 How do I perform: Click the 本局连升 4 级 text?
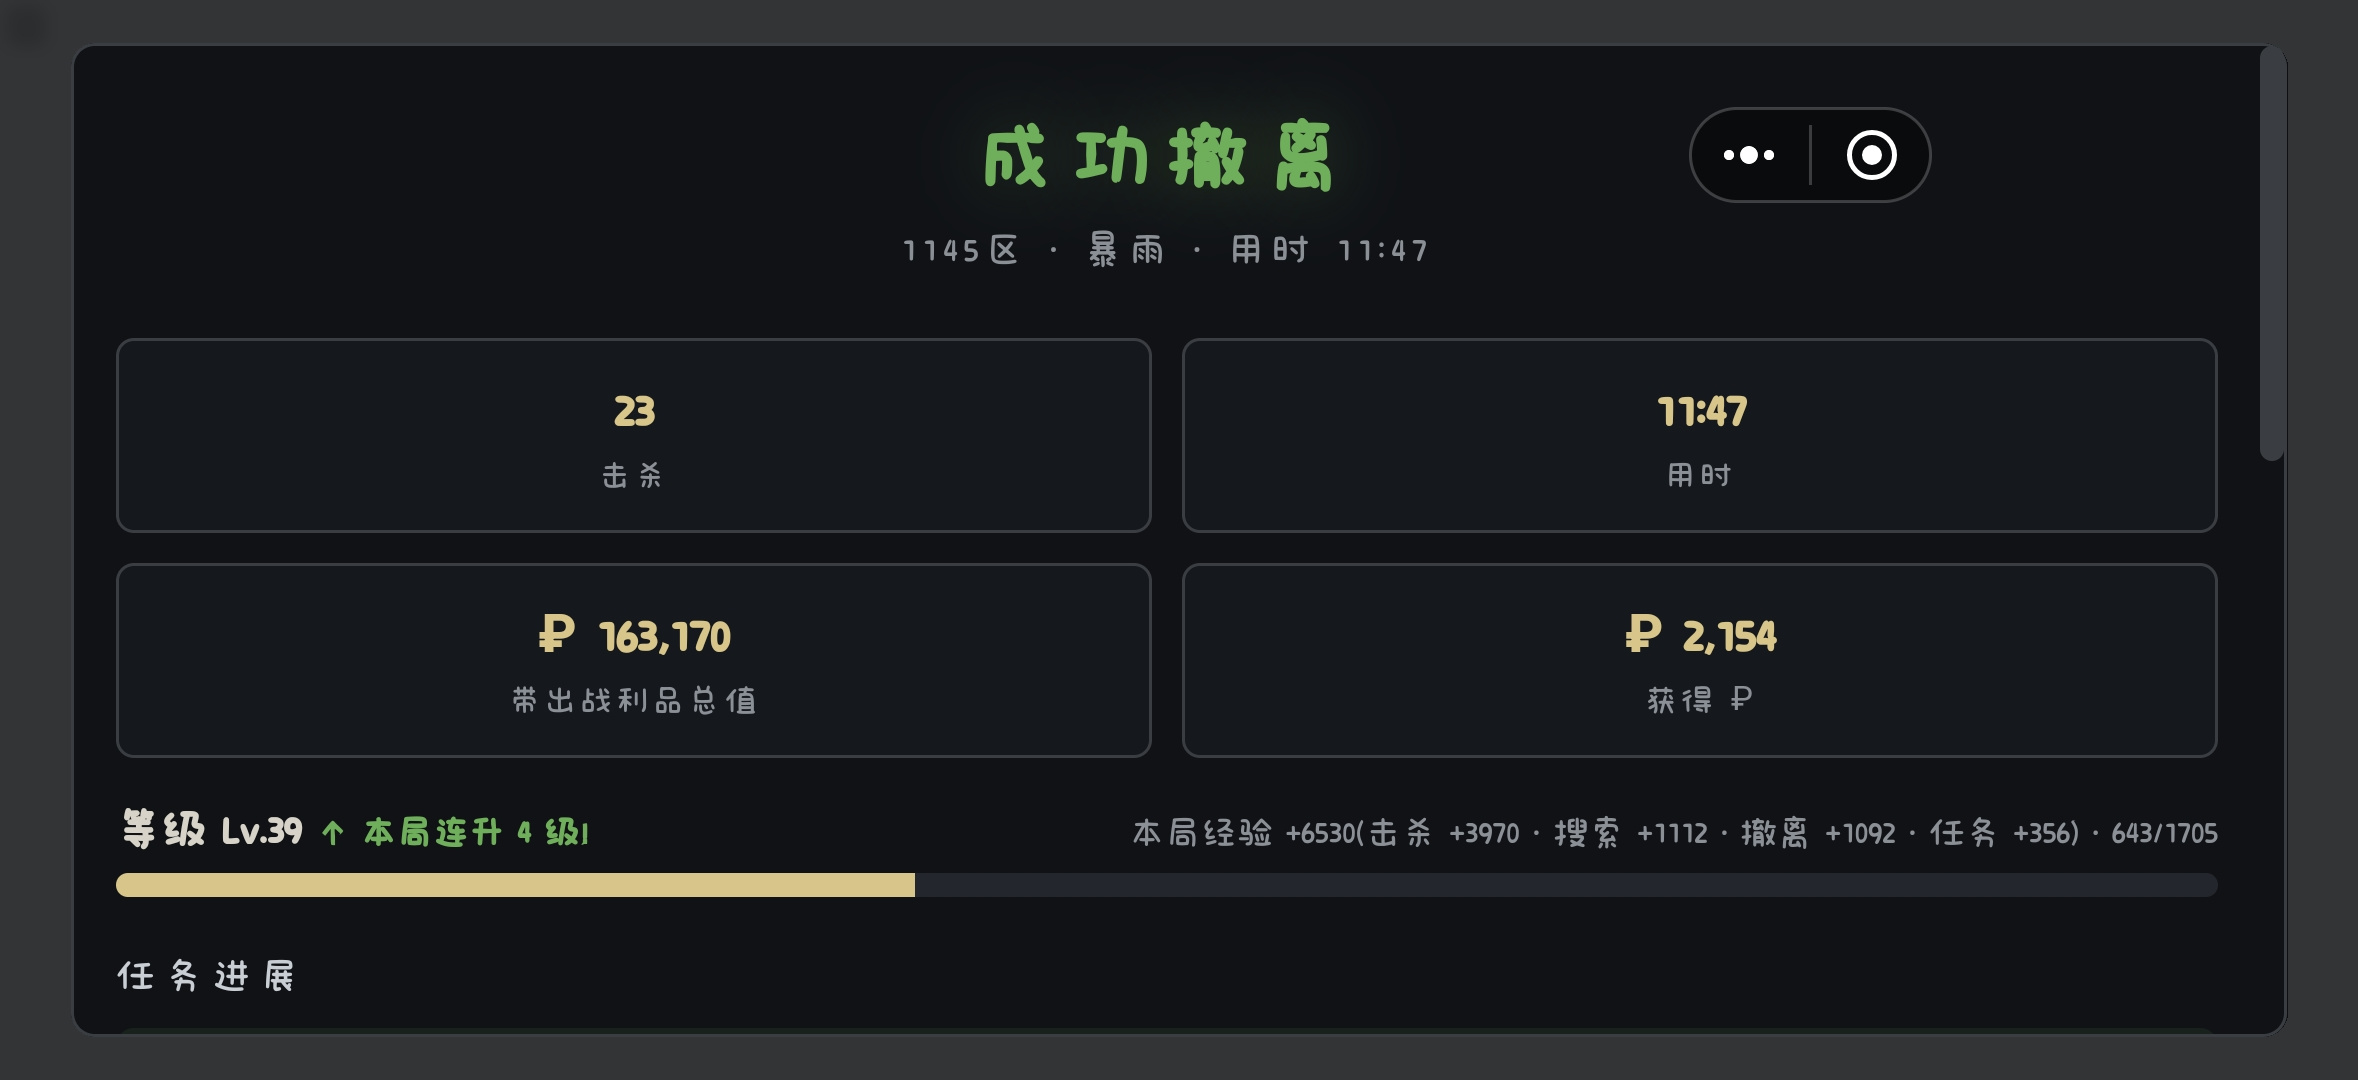pyautogui.click(x=476, y=832)
